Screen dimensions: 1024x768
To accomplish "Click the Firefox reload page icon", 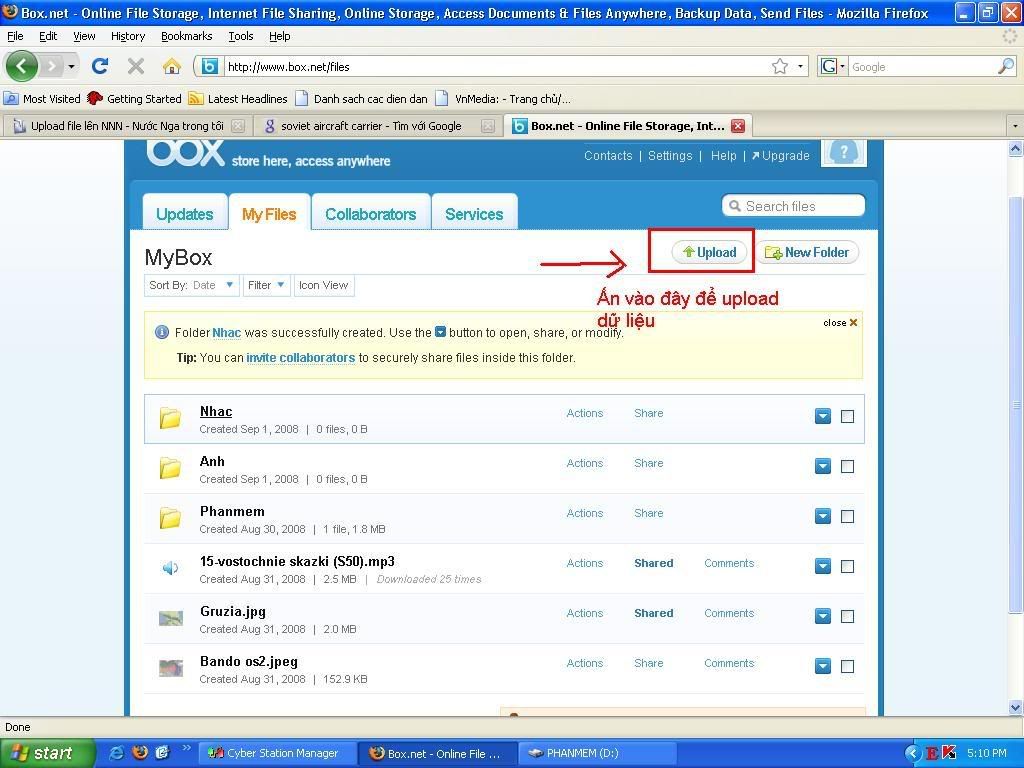I will tap(99, 67).
